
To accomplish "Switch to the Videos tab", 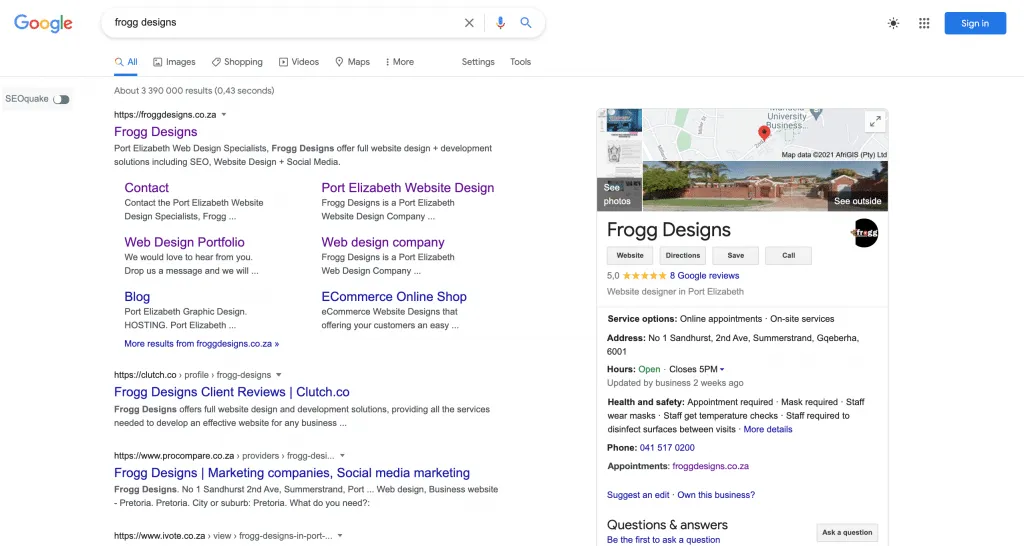I will click(x=299, y=62).
